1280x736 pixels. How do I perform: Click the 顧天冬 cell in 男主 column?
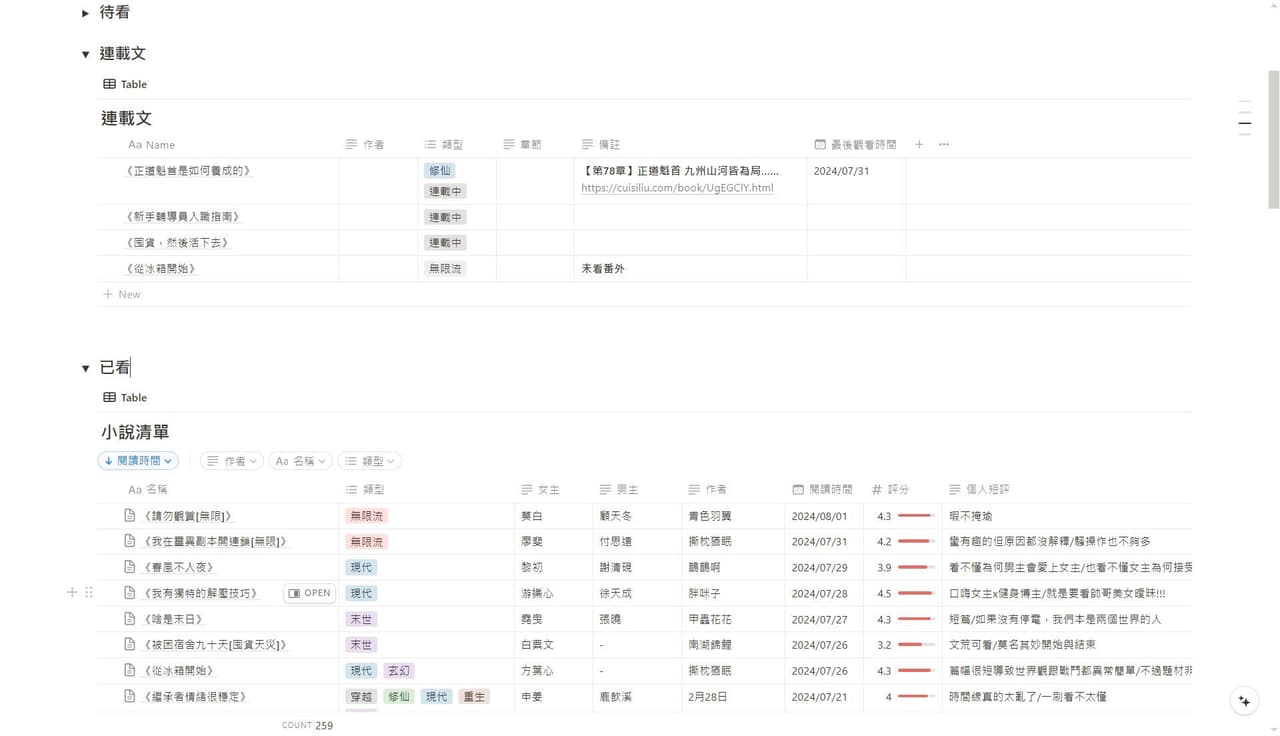coord(637,516)
